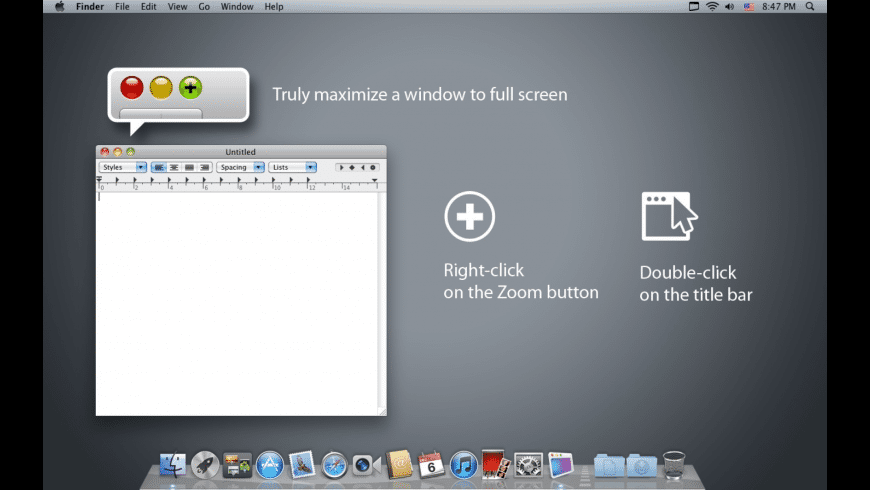This screenshot has height=490, width=870.
Task: Pick the center tab stop diamond button
Action: point(352,167)
